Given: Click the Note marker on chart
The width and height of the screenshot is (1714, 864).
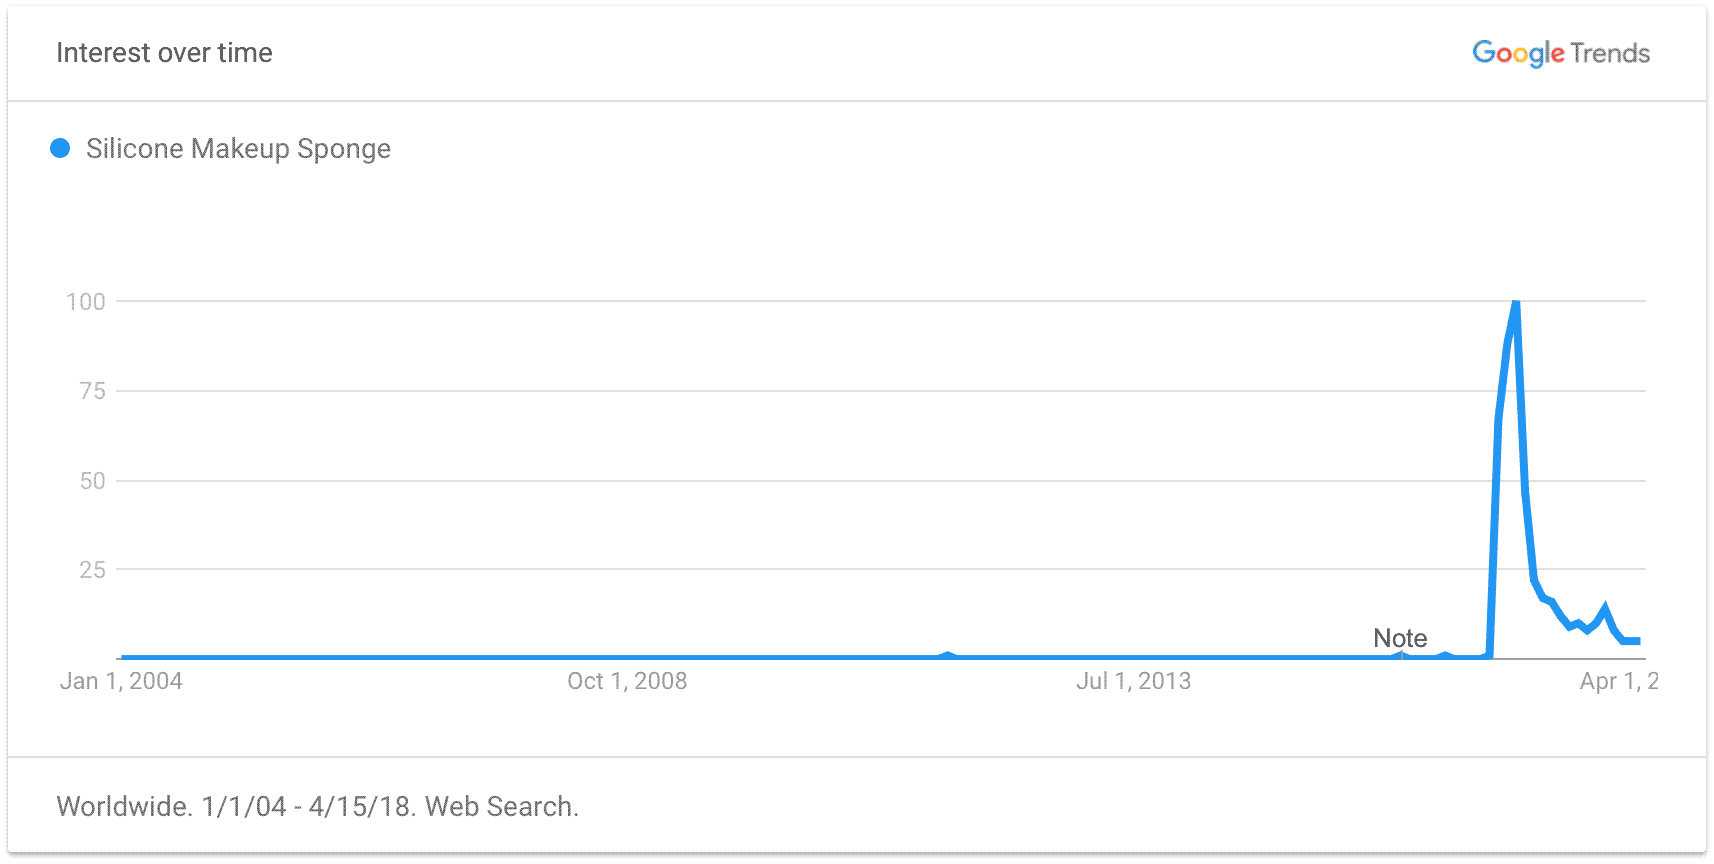Looking at the screenshot, I should coord(1400,638).
